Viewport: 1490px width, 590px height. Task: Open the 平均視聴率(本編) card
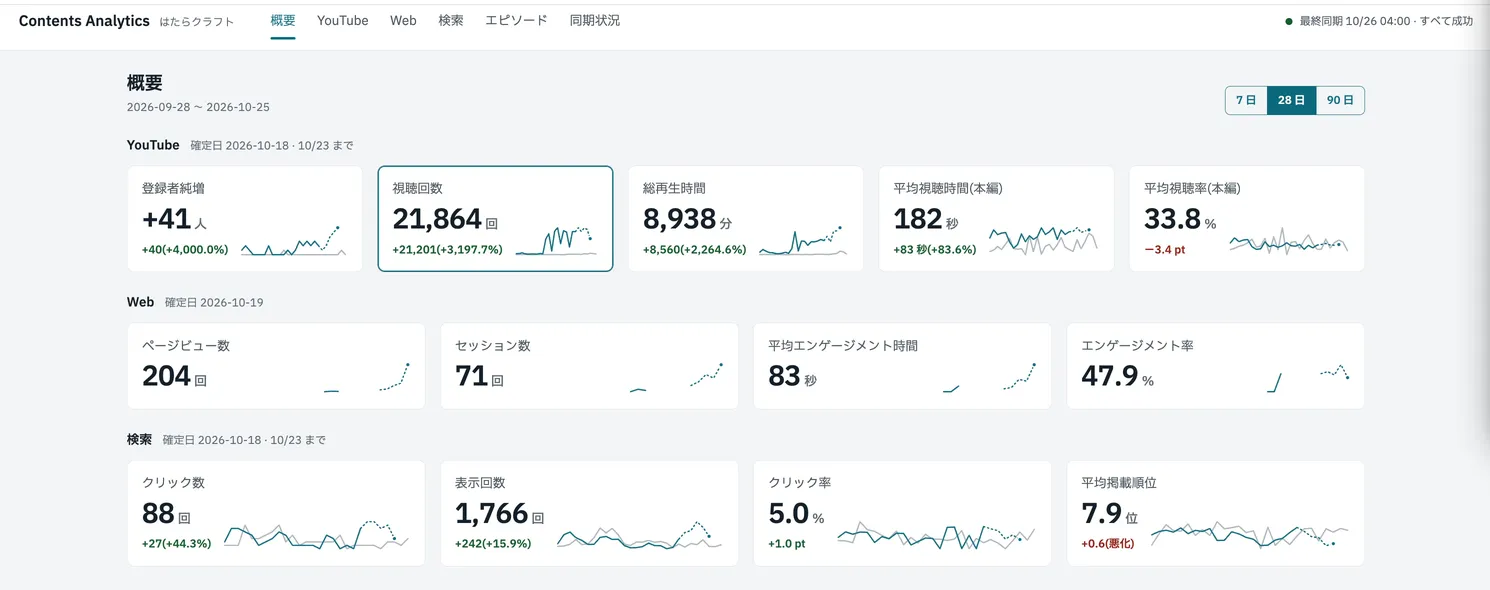click(1247, 219)
